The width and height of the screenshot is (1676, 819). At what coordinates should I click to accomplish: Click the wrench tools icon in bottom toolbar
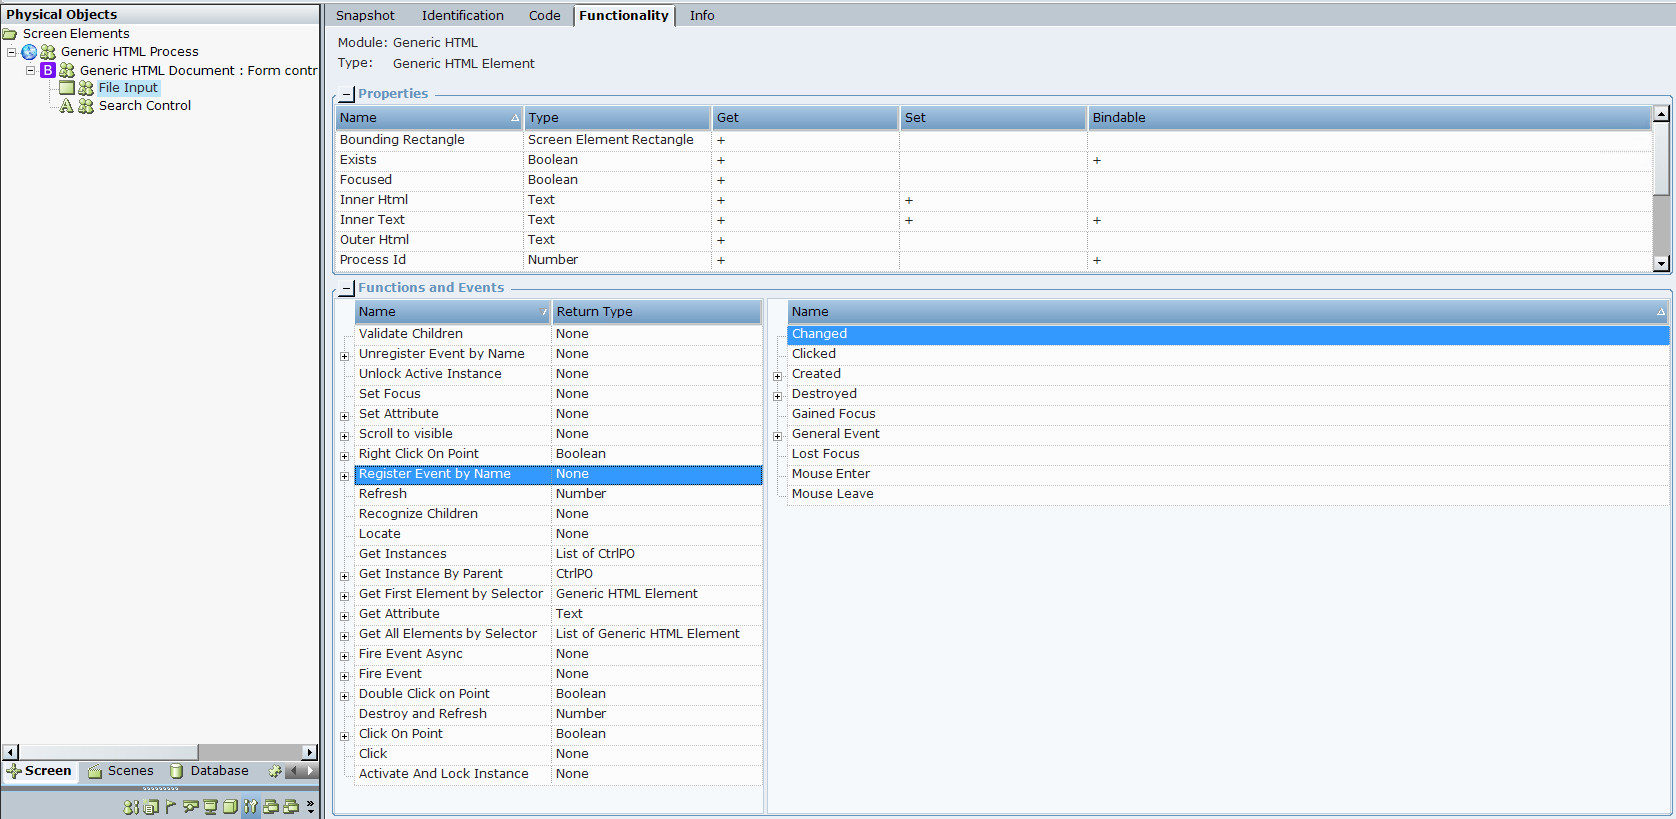point(250,806)
